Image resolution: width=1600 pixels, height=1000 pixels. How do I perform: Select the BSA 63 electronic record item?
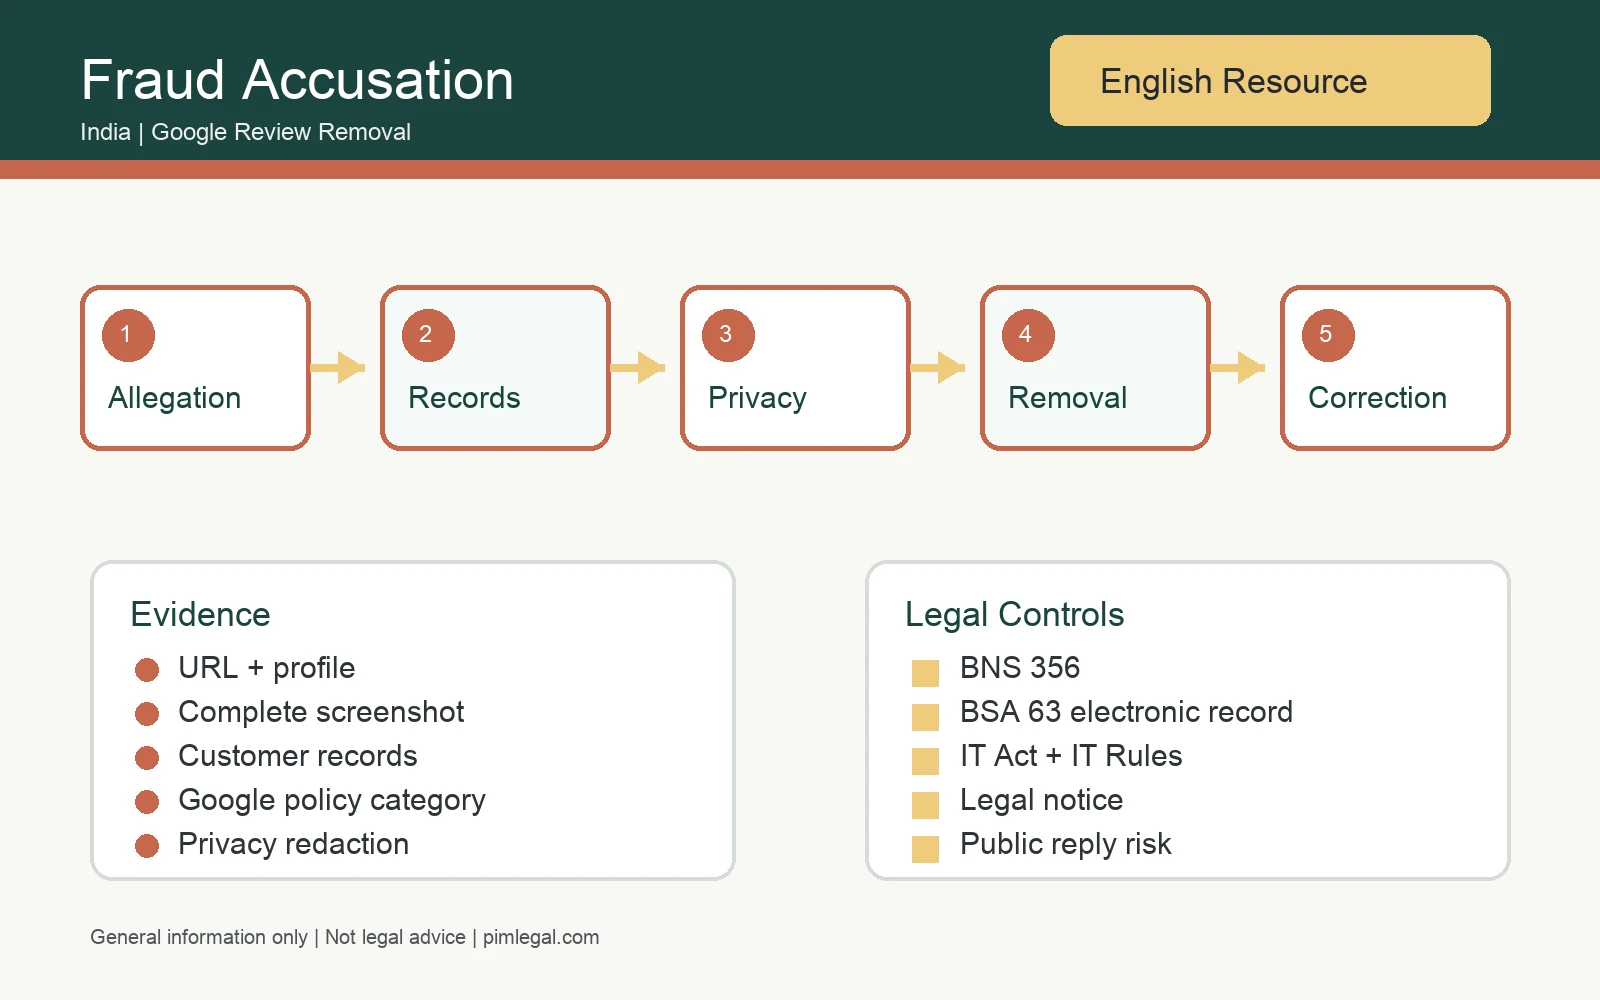click(x=1126, y=712)
